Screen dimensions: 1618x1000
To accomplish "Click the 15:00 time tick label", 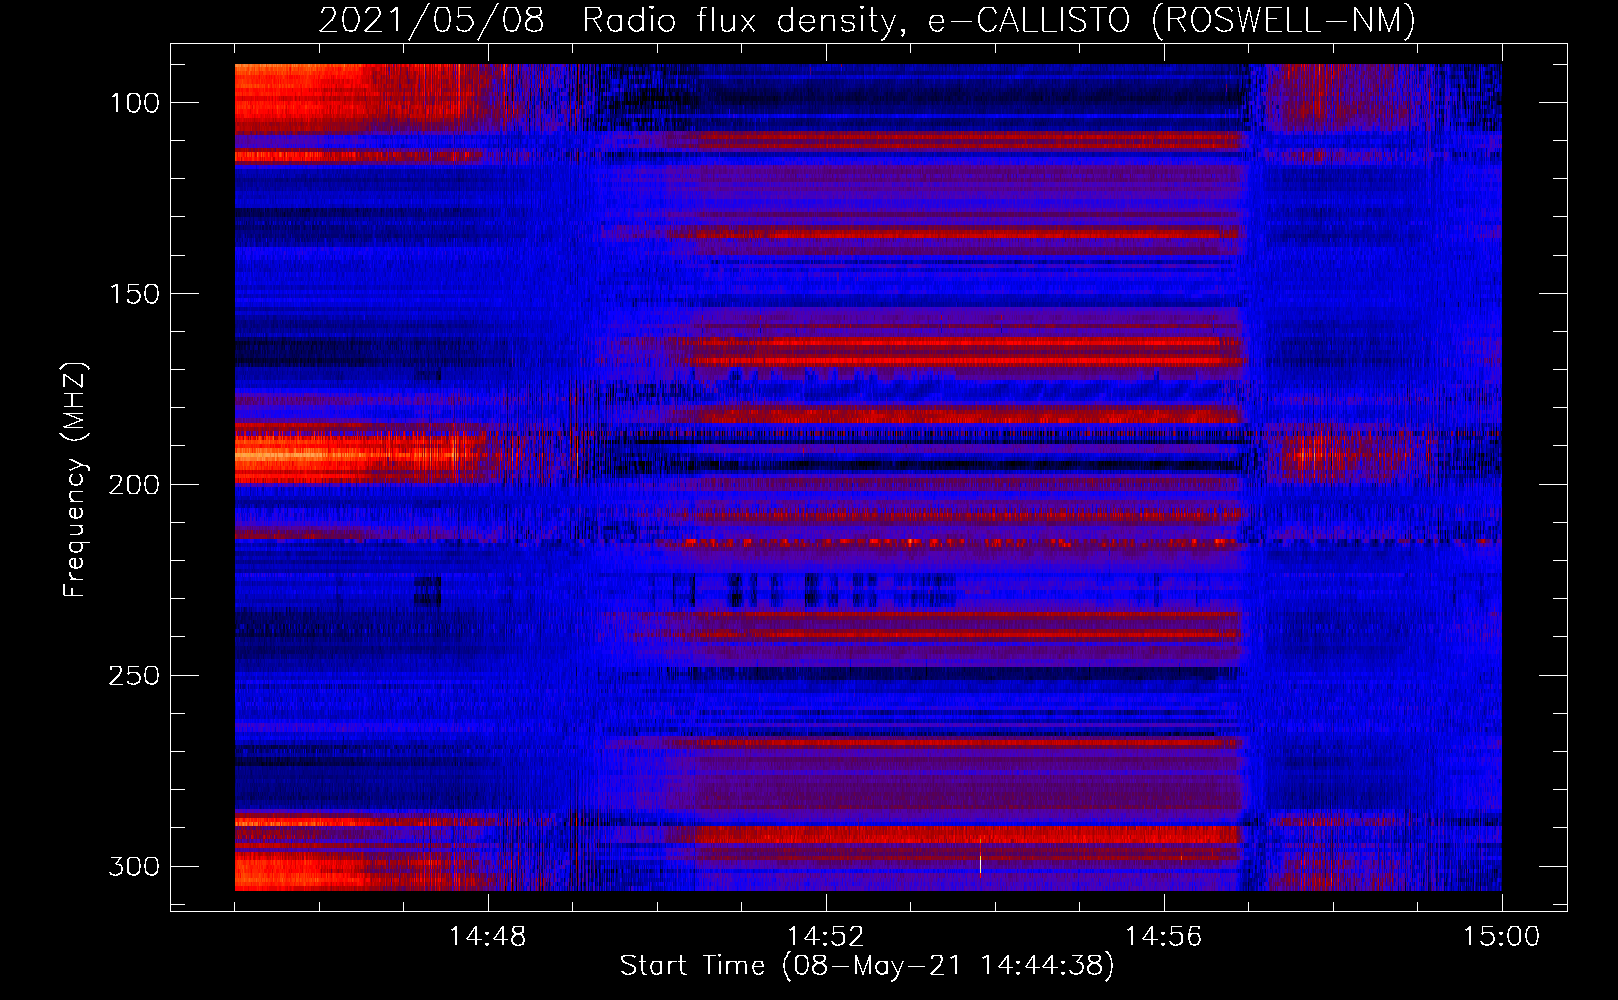I will tap(1501, 937).
